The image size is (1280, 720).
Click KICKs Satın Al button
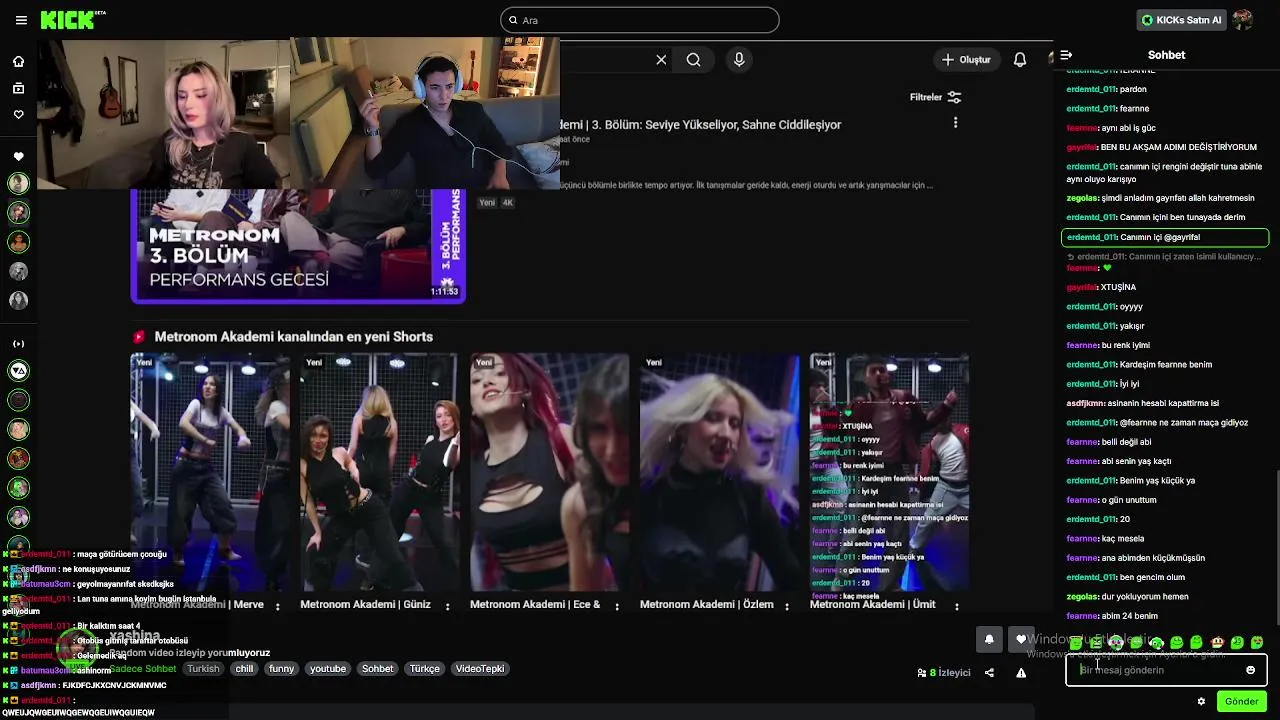(x=1181, y=20)
